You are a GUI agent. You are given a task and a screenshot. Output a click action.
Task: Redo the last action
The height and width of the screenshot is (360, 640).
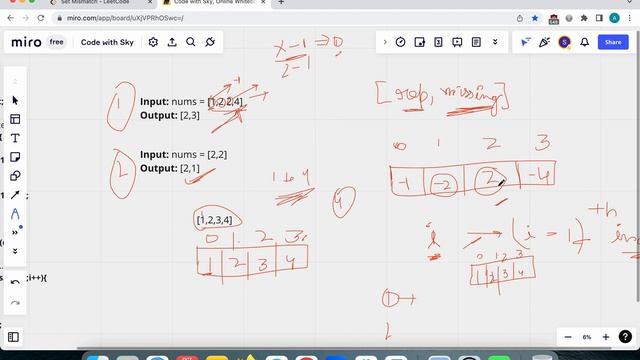click(x=15, y=303)
